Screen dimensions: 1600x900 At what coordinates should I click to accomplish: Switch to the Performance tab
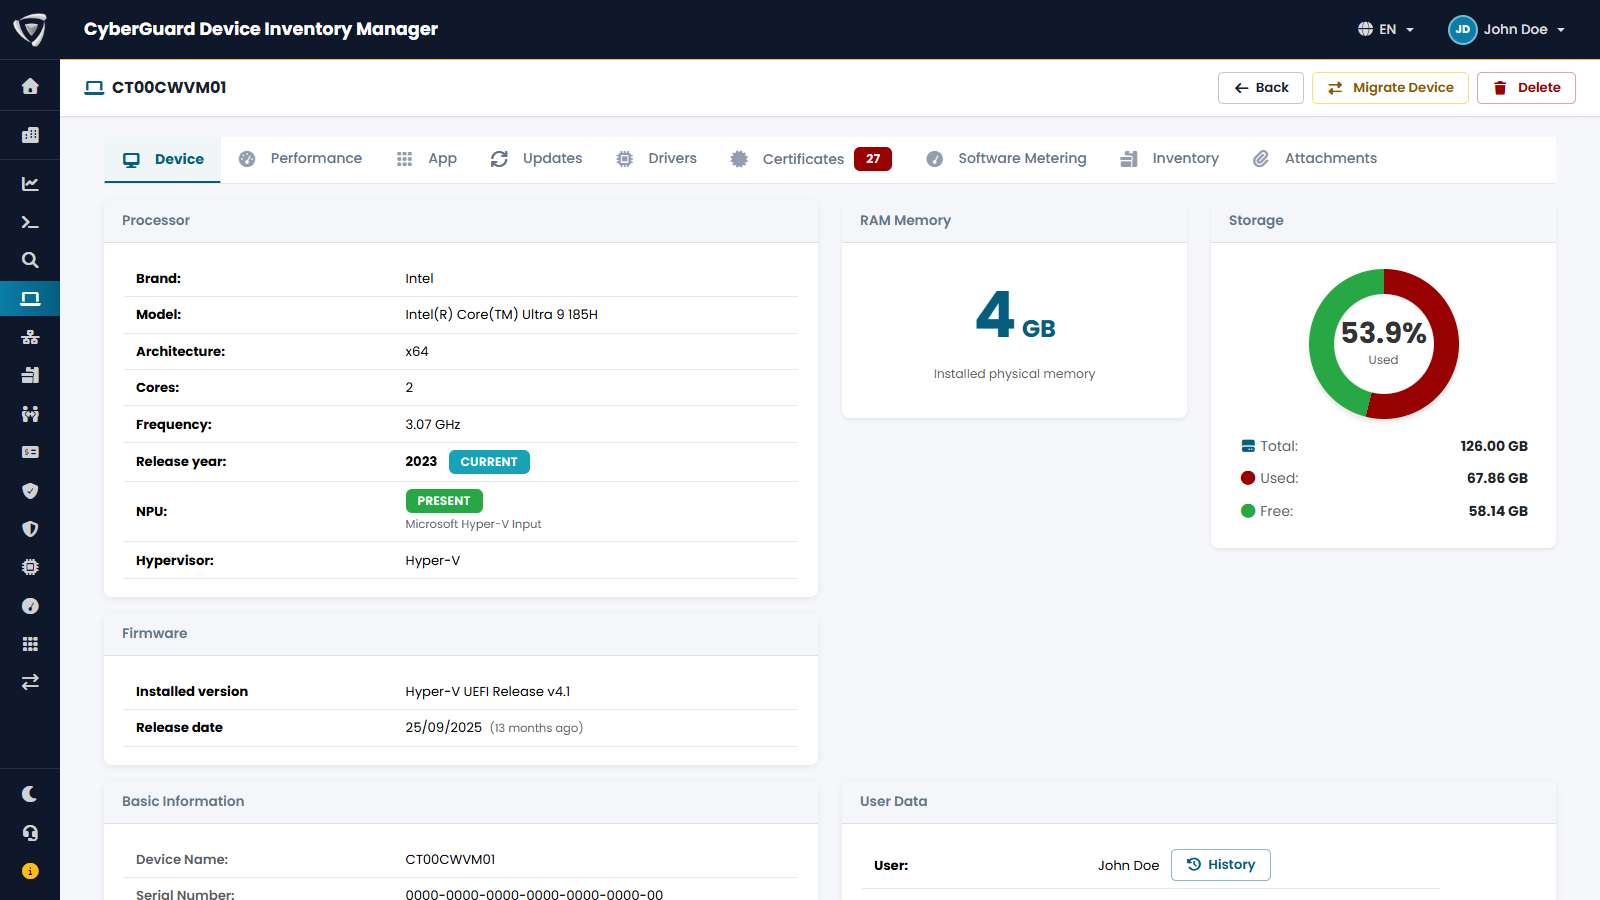coord(300,158)
